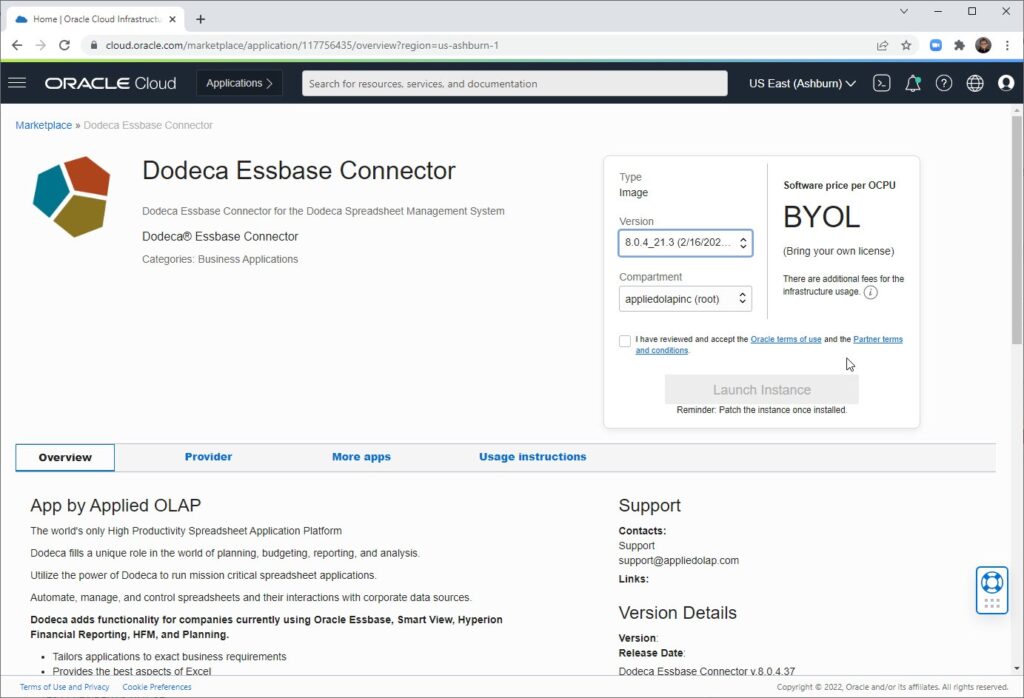Open the user profile icon in Oracle header
The height and width of the screenshot is (698, 1024).
click(1006, 83)
